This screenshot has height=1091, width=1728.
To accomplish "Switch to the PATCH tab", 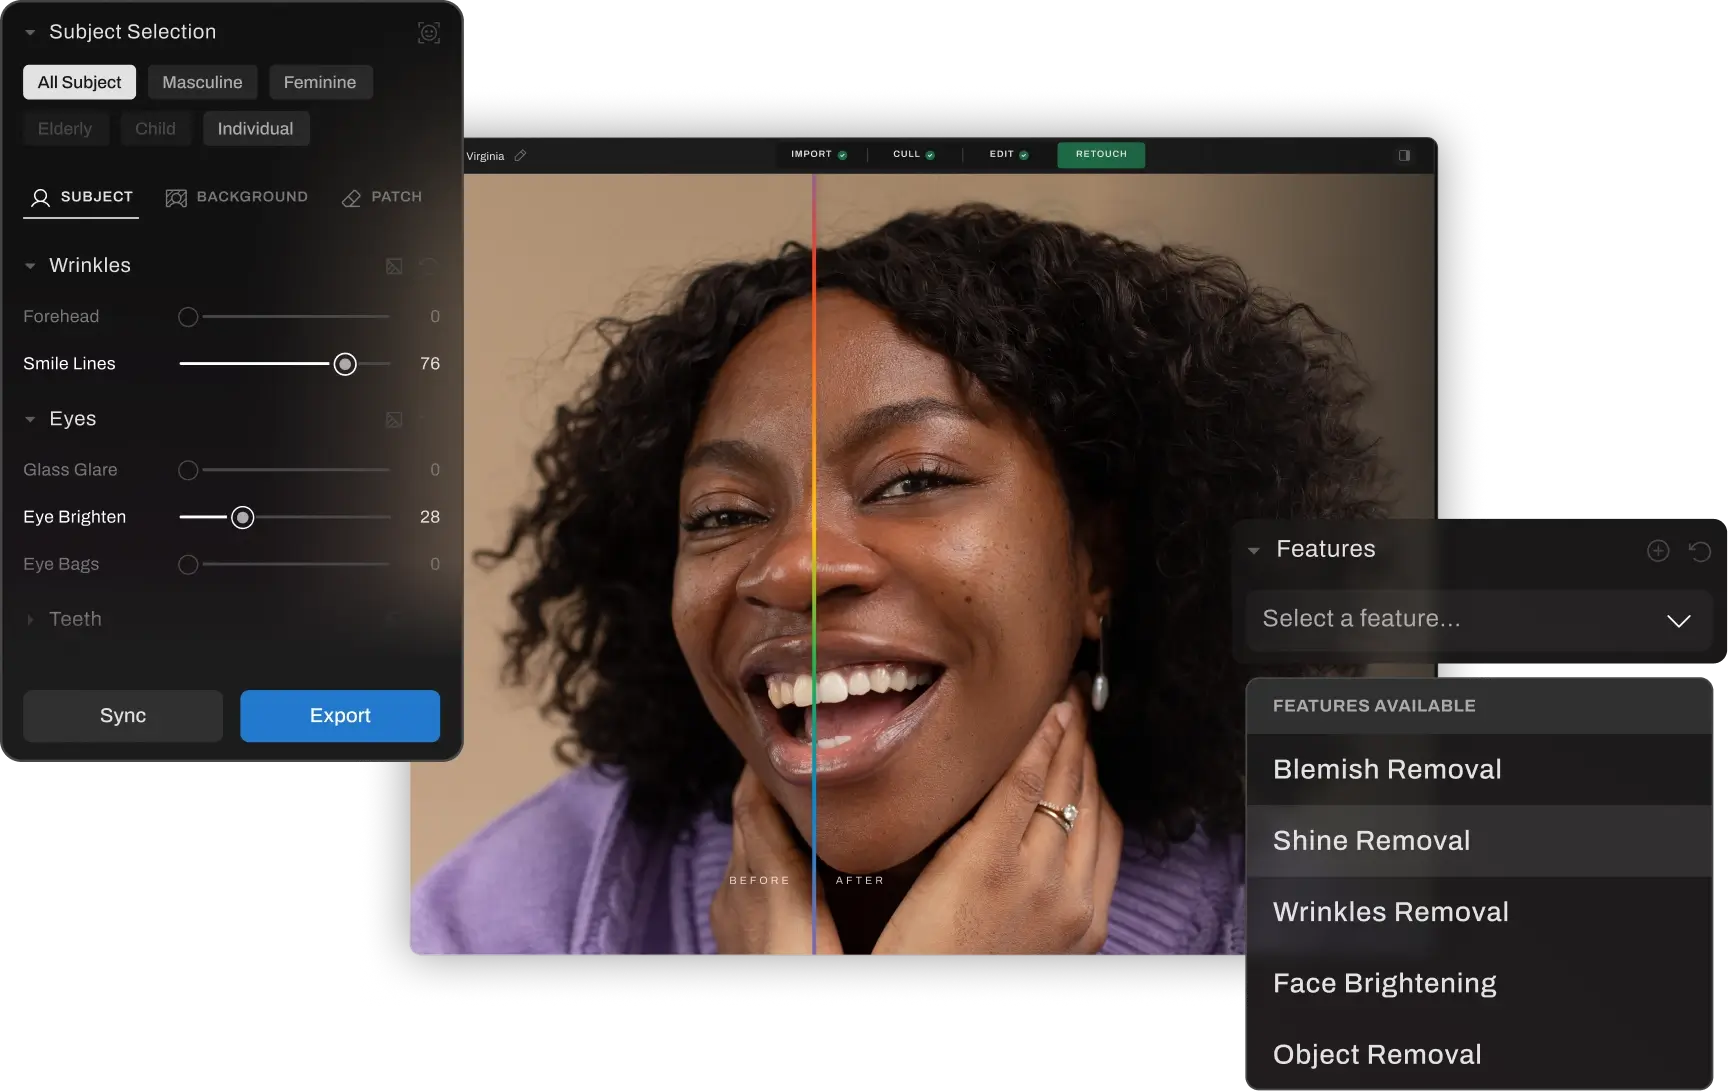I will point(382,197).
